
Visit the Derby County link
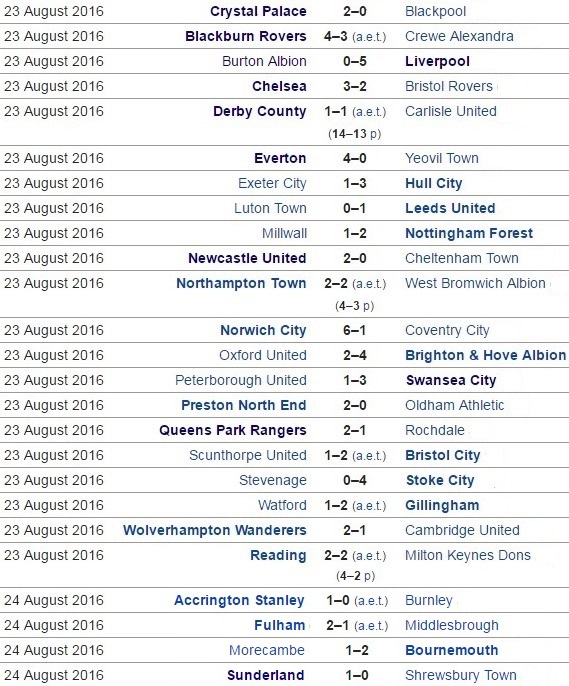259,111
